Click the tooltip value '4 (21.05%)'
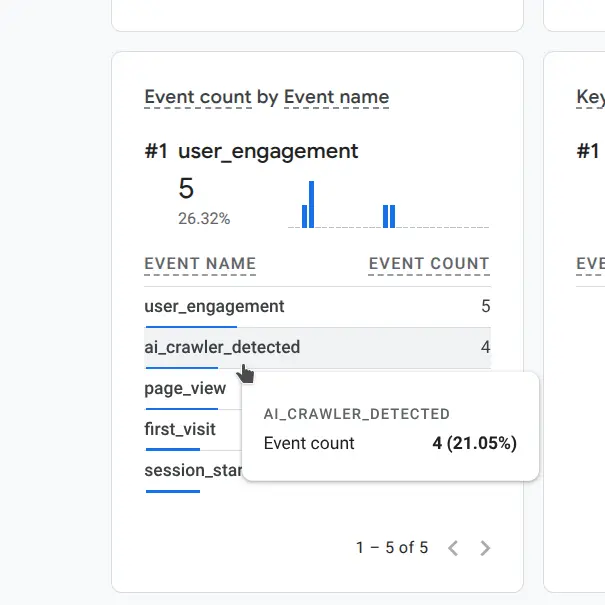The image size is (605, 605). pyautogui.click(x=475, y=443)
